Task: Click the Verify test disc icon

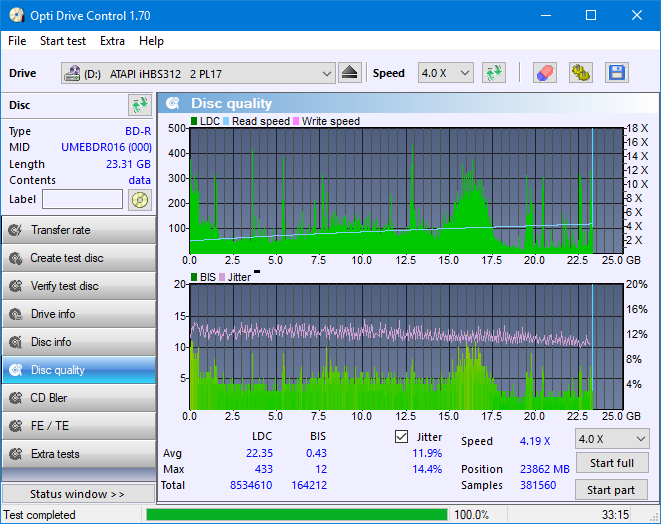Action: tap(16, 286)
